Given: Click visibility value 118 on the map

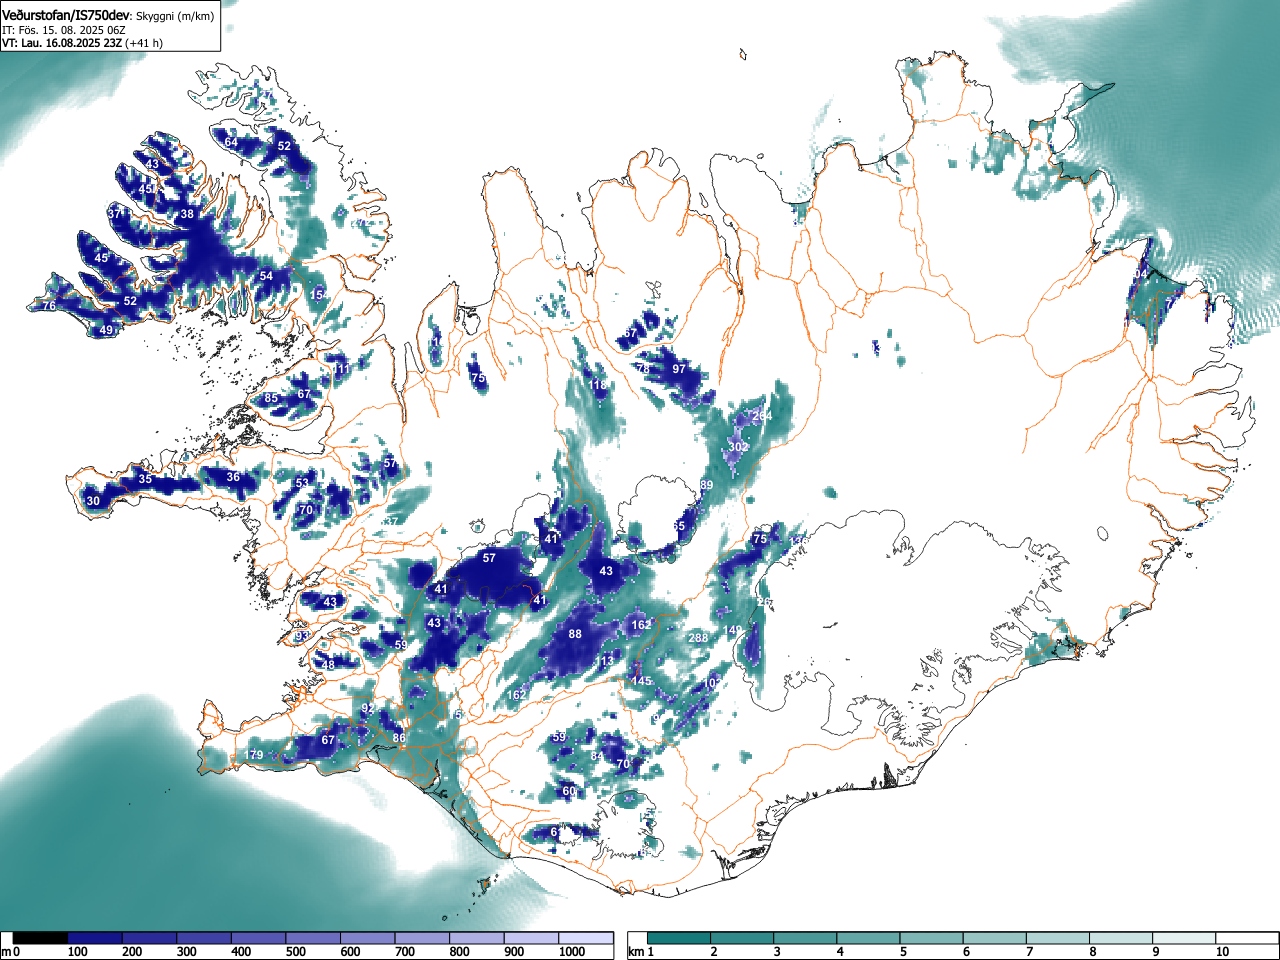Looking at the screenshot, I should click(x=598, y=385).
